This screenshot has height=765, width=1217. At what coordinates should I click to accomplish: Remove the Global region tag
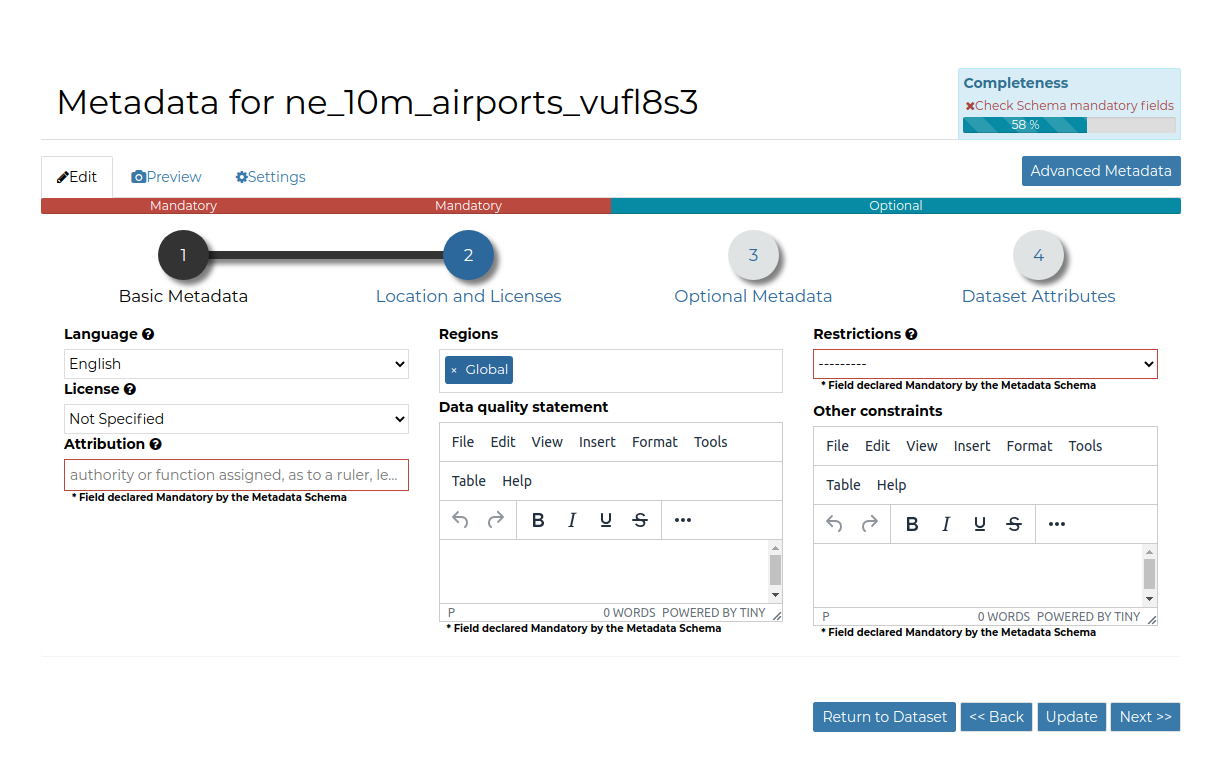pyautogui.click(x=455, y=369)
